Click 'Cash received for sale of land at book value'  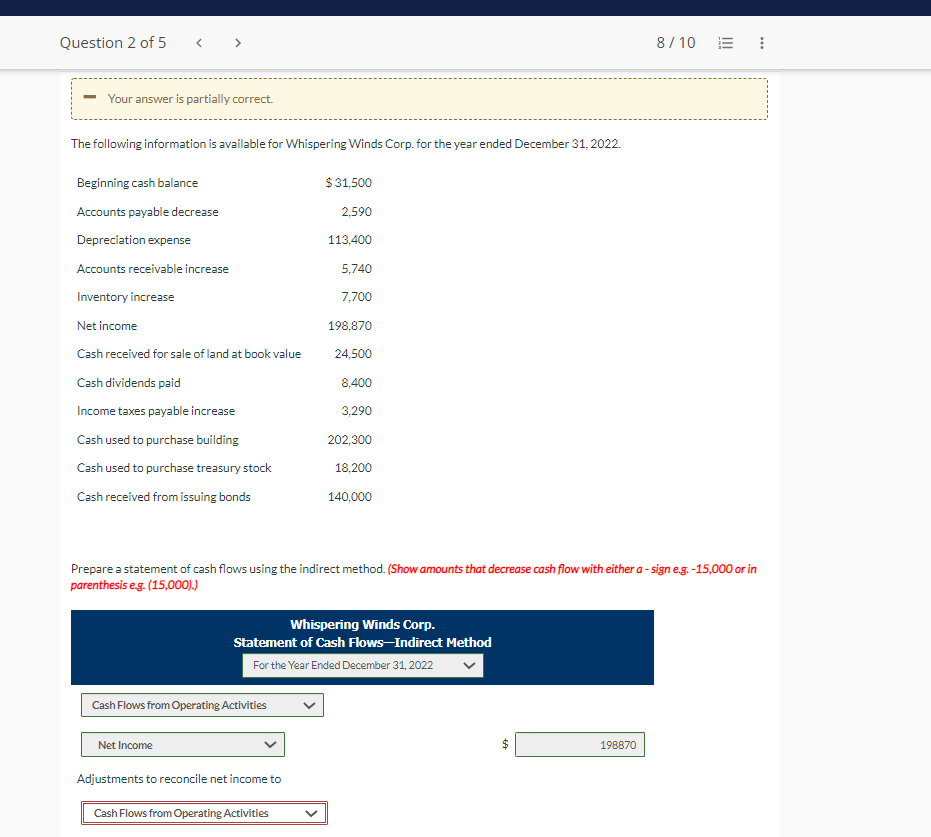point(189,354)
